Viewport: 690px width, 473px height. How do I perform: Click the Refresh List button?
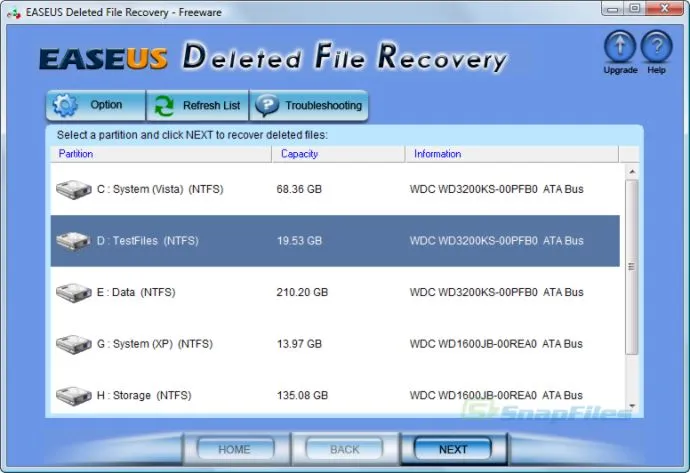point(198,106)
